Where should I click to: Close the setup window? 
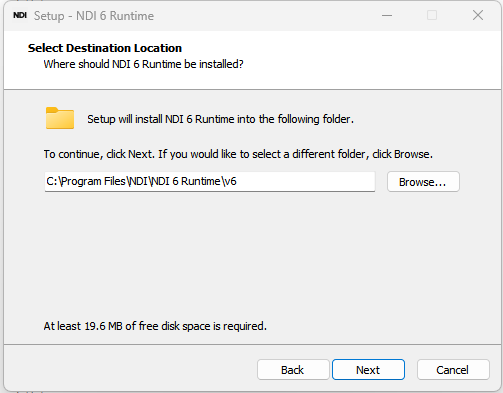(478, 15)
